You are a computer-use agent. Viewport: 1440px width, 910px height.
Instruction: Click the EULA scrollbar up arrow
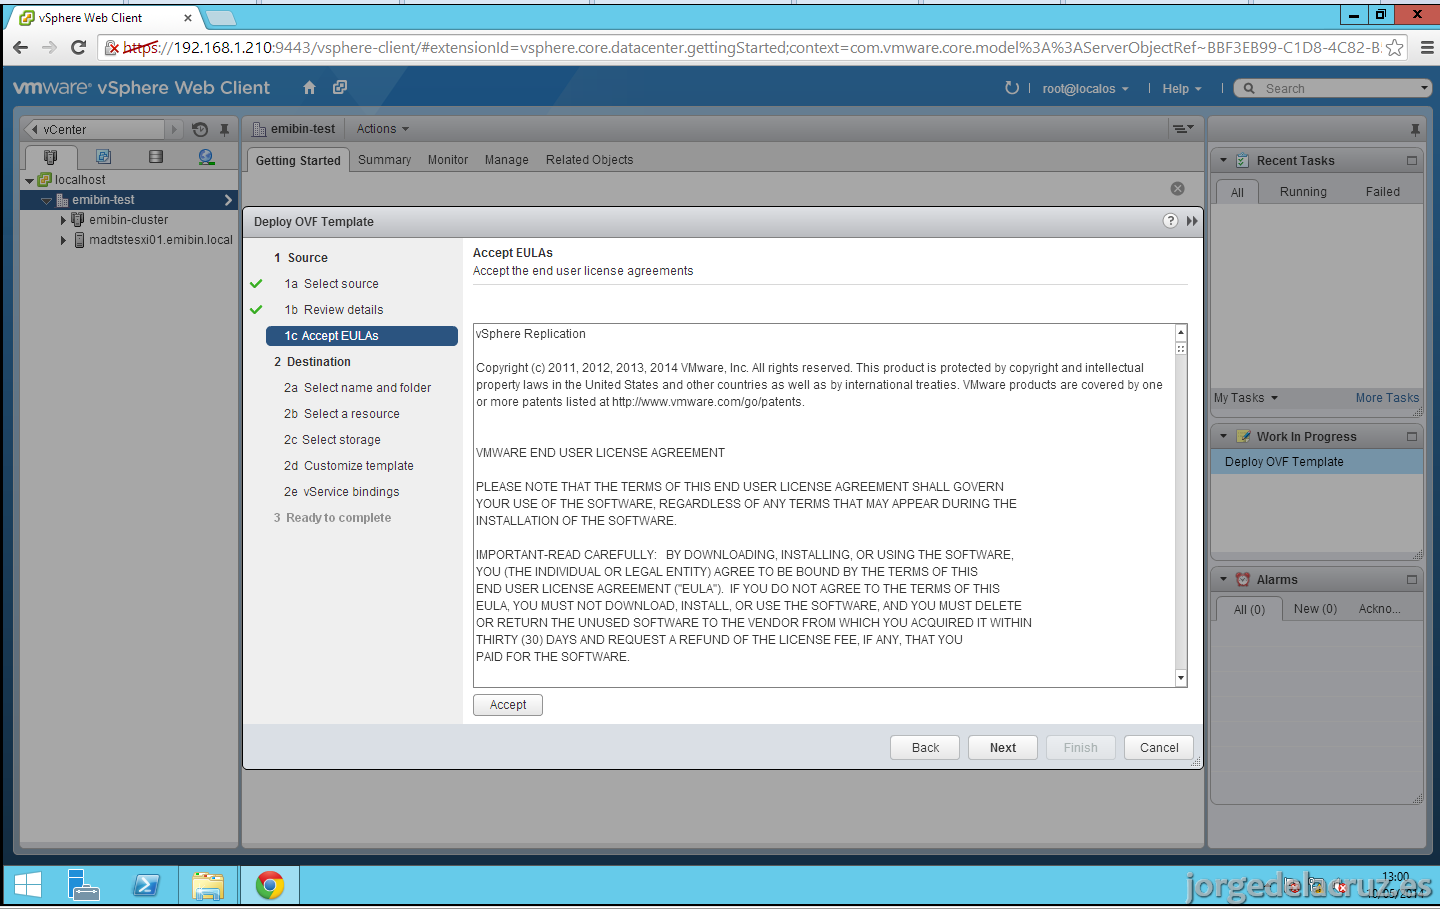click(1181, 332)
